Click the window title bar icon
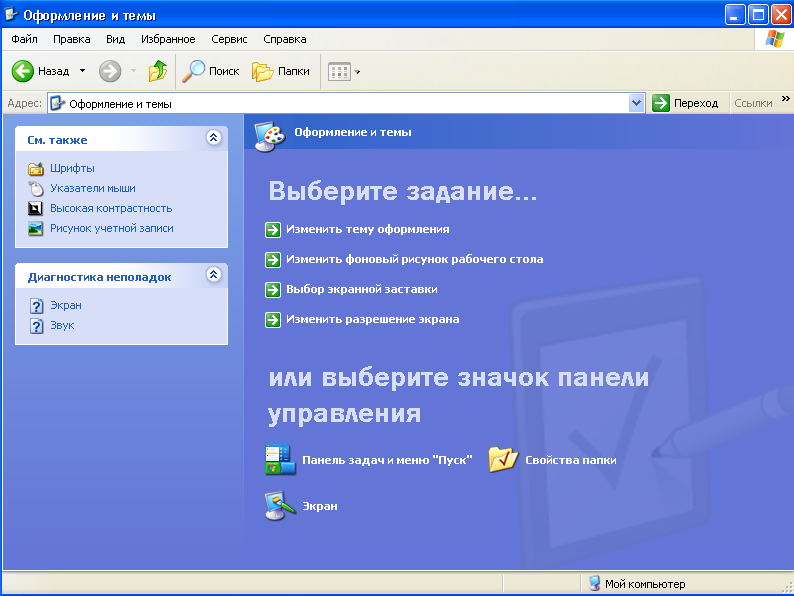This screenshot has width=794, height=596. tap(11, 14)
